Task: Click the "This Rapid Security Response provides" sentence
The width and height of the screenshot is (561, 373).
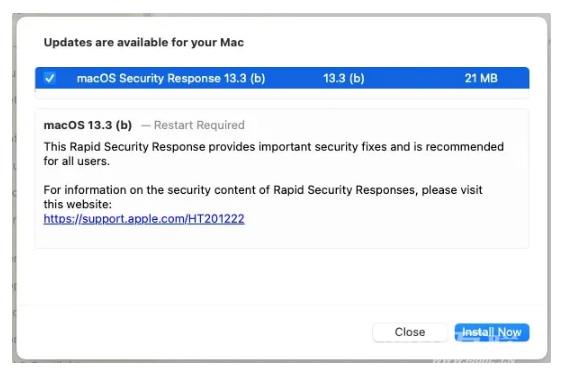Action: coord(274,147)
